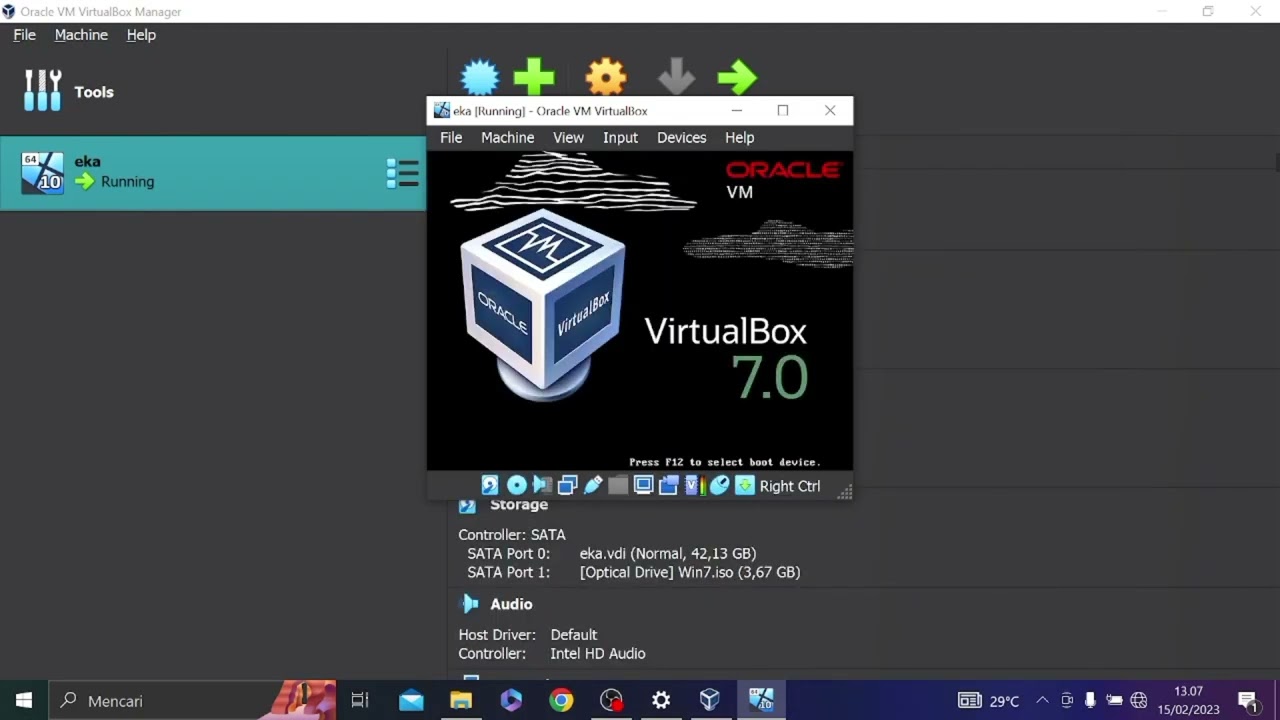Click the CPU virtualization indicator icon
Screen dimensions: 1280x720
(x=694, y=486)
